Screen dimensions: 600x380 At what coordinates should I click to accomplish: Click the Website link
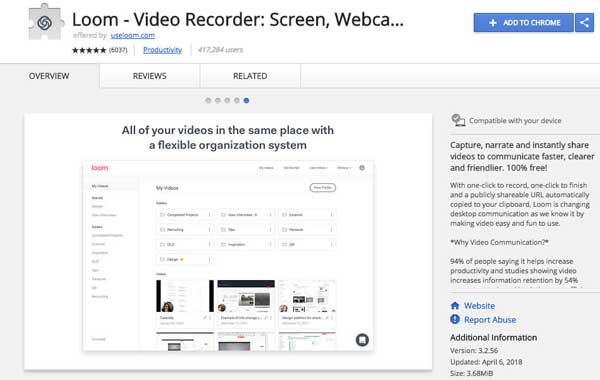coord(479,305)
